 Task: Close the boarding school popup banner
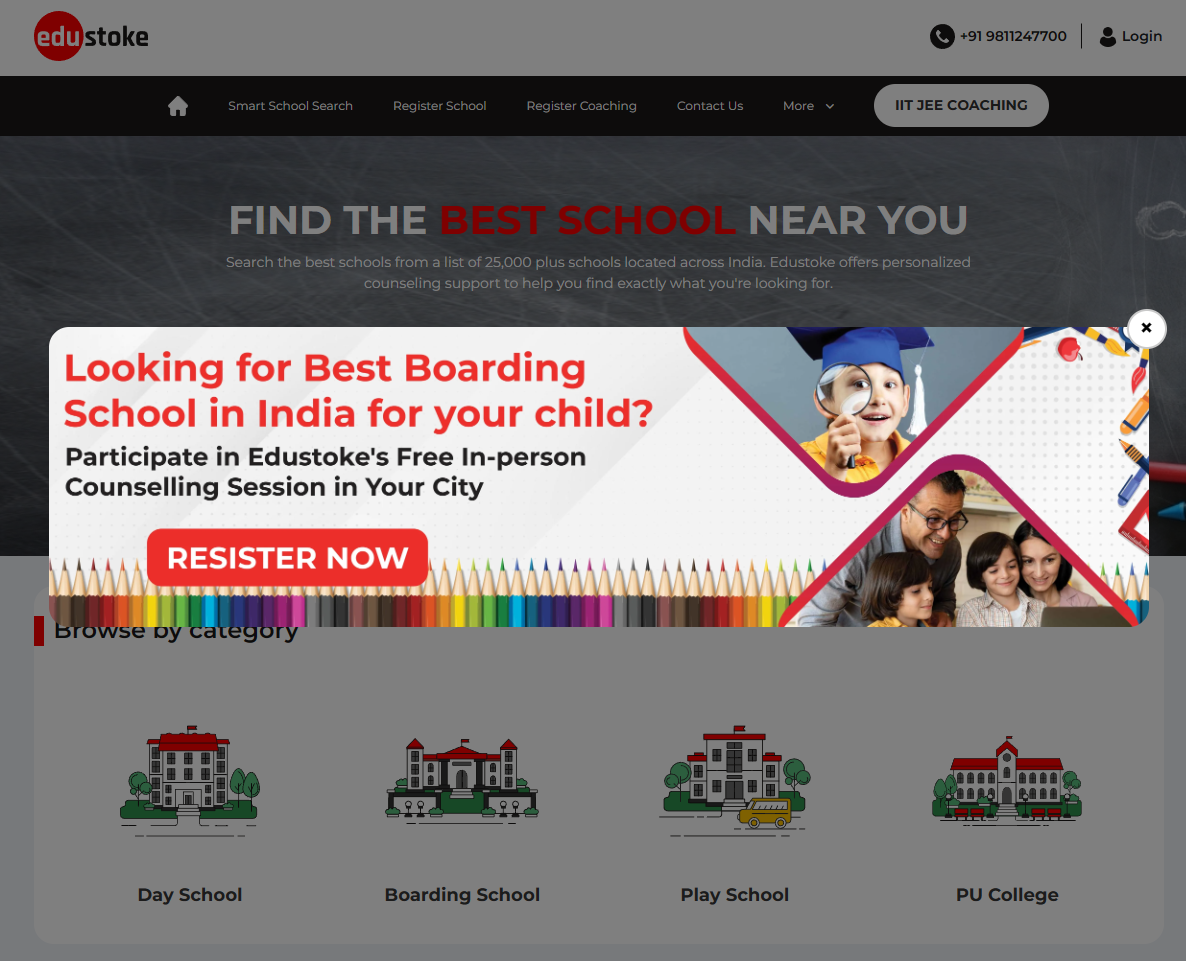click(1146, 328)
